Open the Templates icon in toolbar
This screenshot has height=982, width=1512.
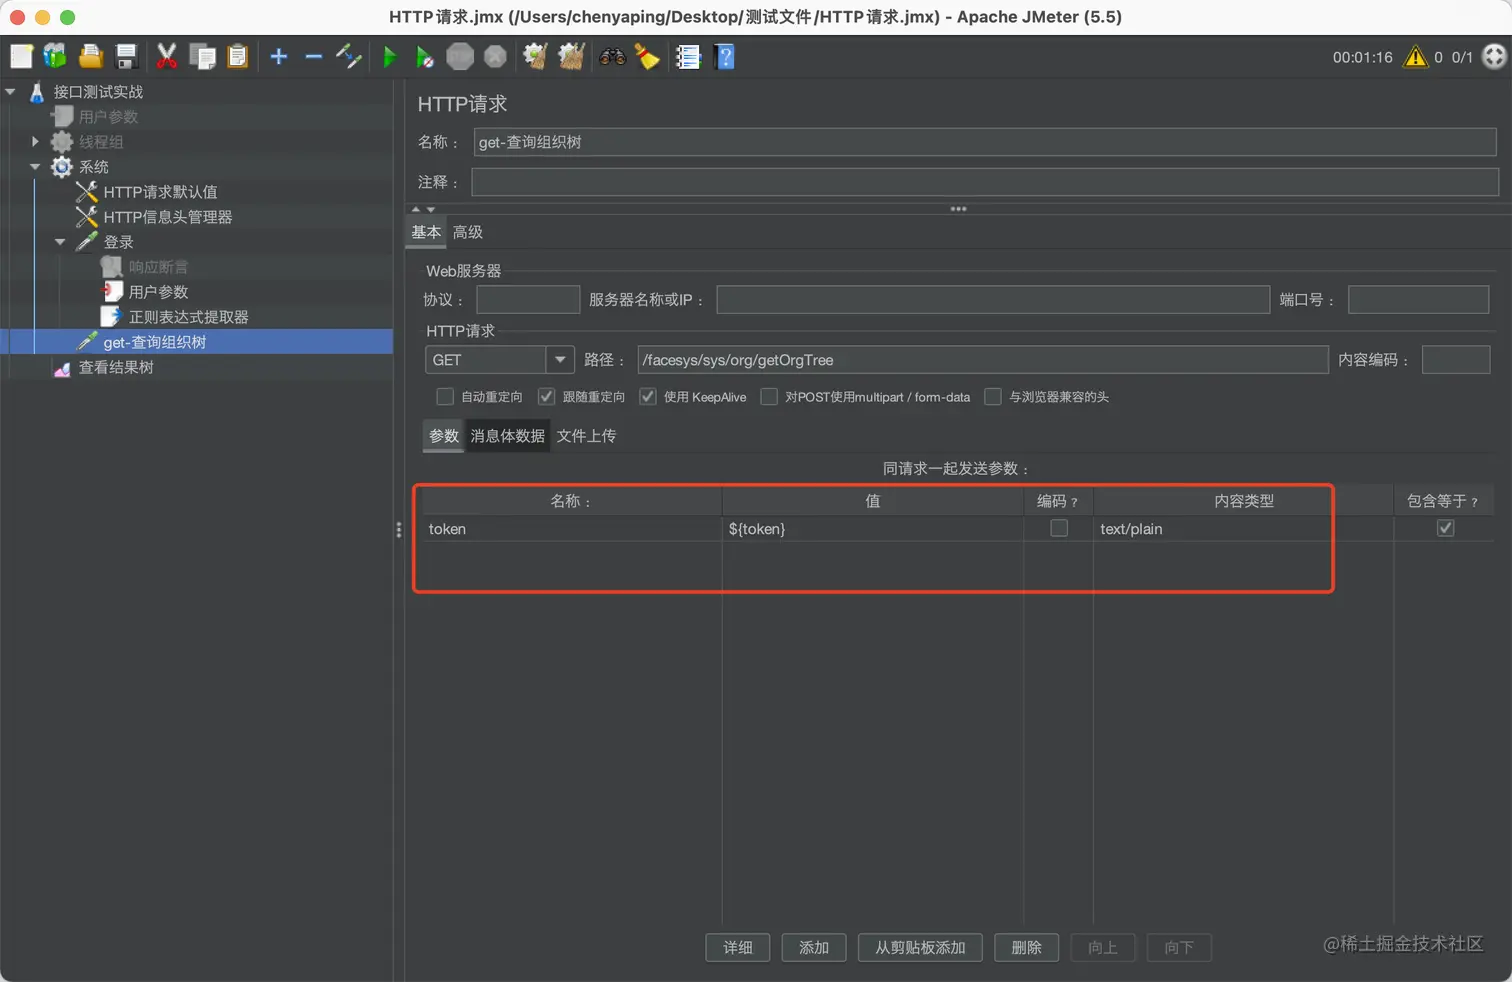55,57
